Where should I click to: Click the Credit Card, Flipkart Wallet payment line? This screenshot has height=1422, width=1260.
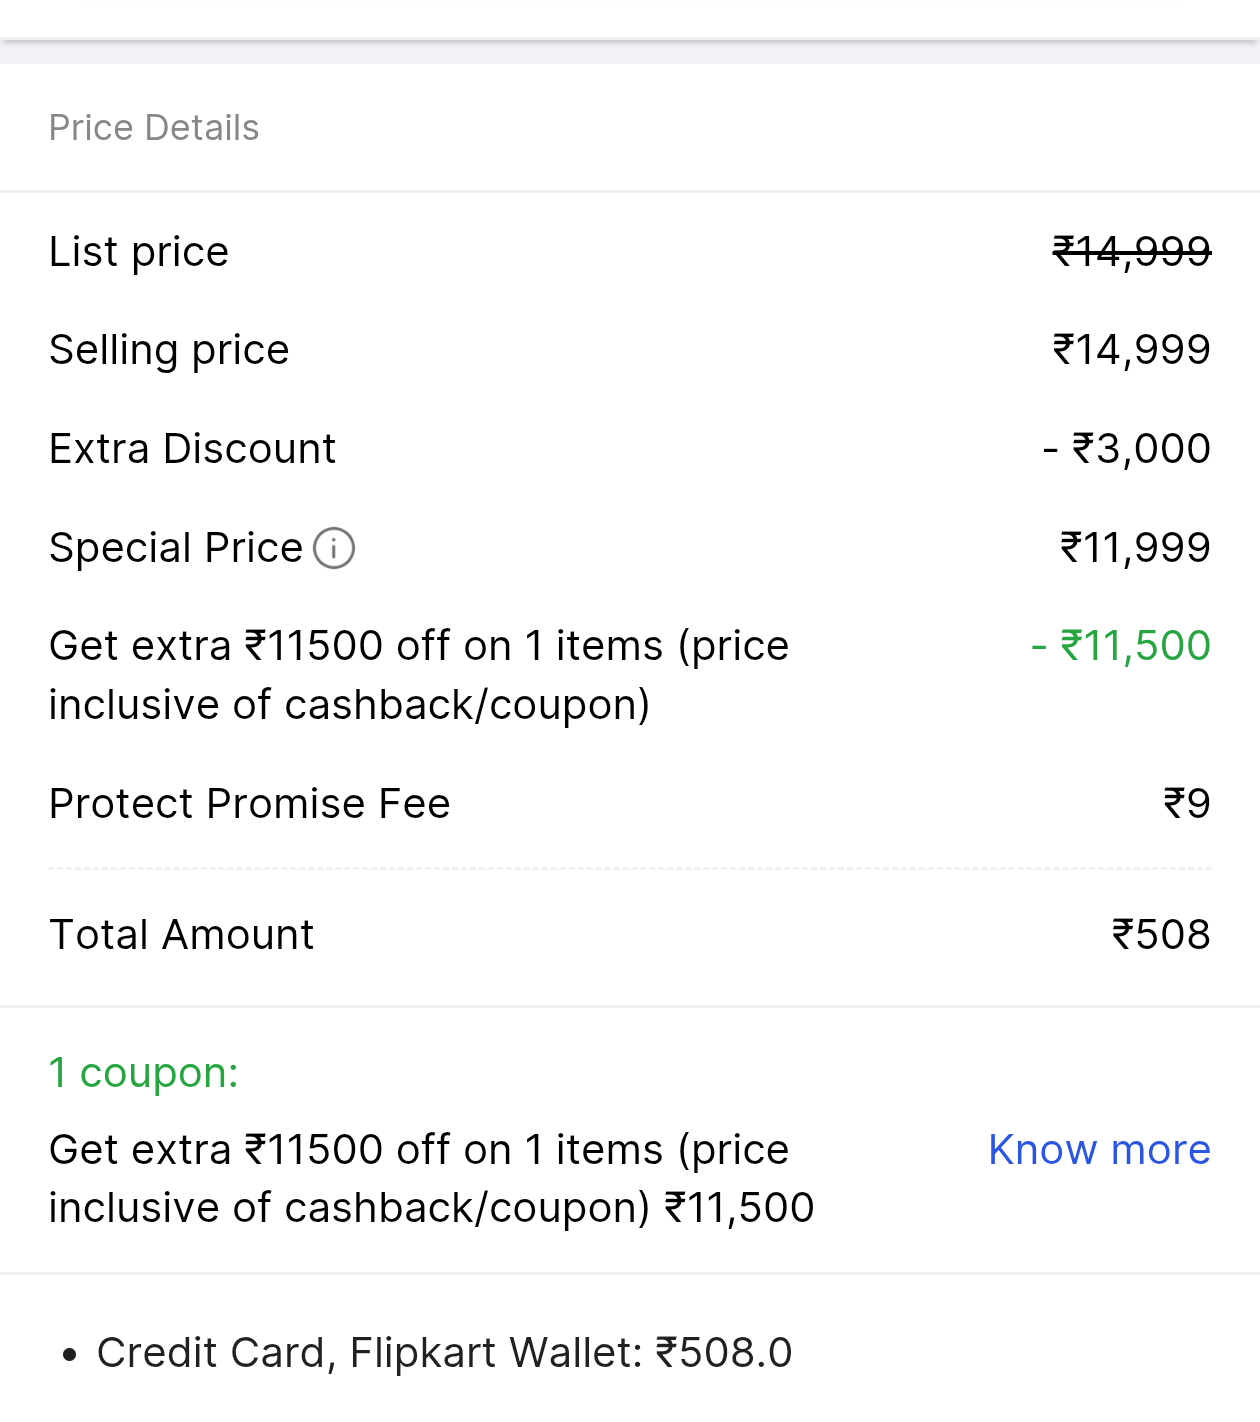(x=444, y=1353)
